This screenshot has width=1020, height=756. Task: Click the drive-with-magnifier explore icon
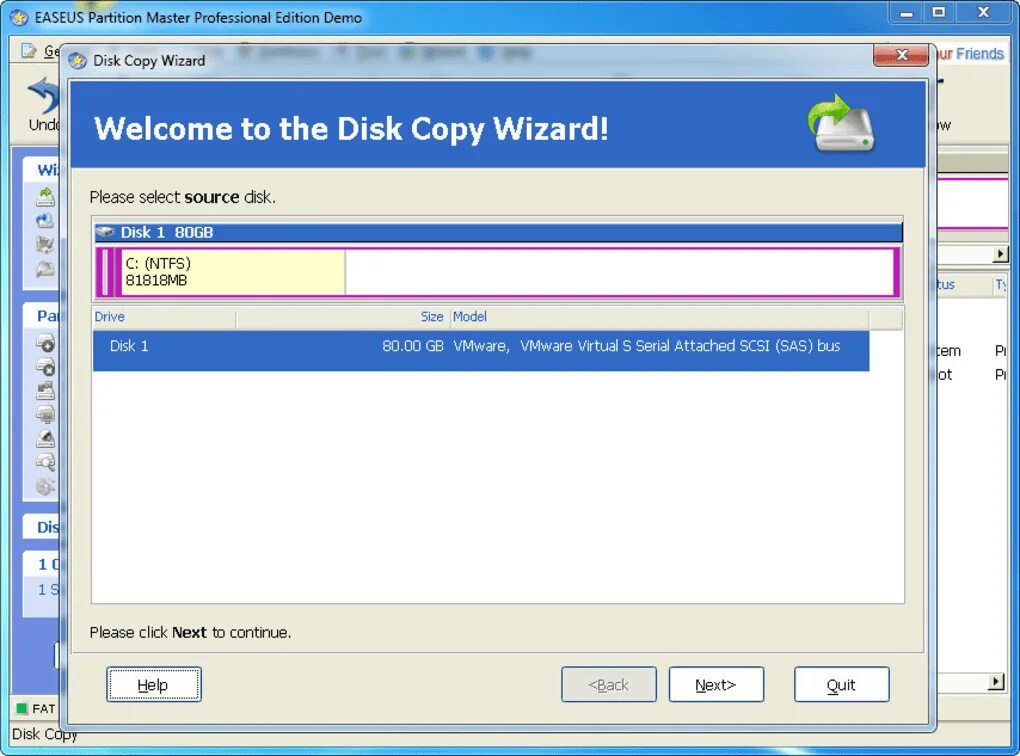click(x=46, y=463)
